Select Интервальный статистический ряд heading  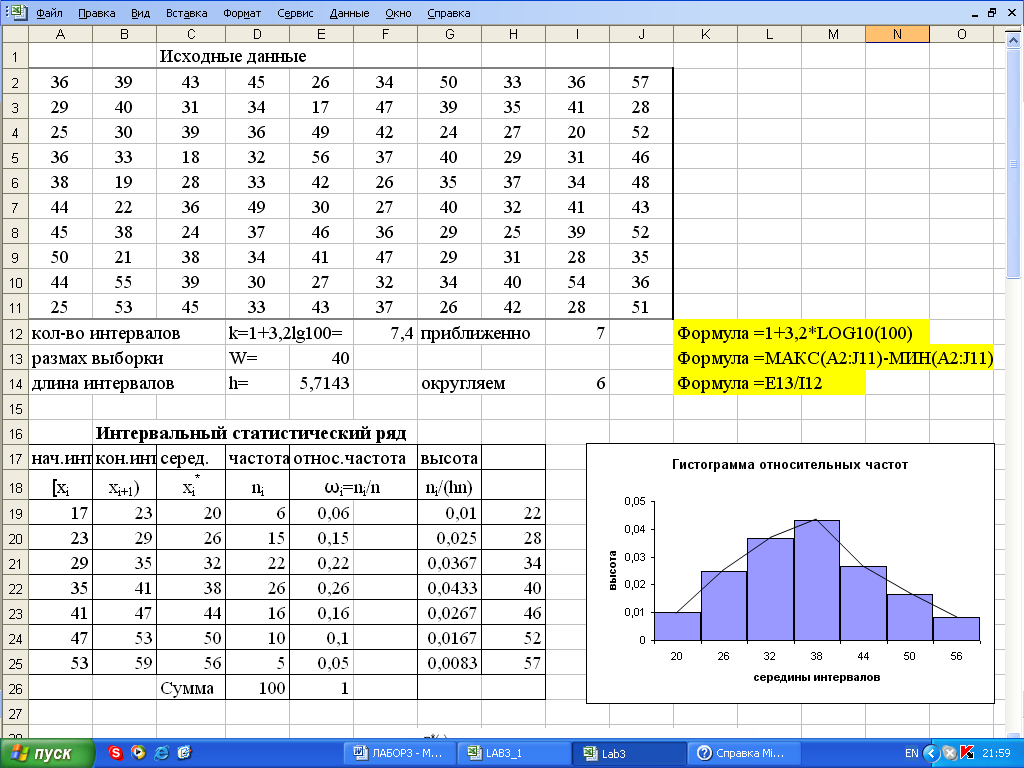pos(251,433)
